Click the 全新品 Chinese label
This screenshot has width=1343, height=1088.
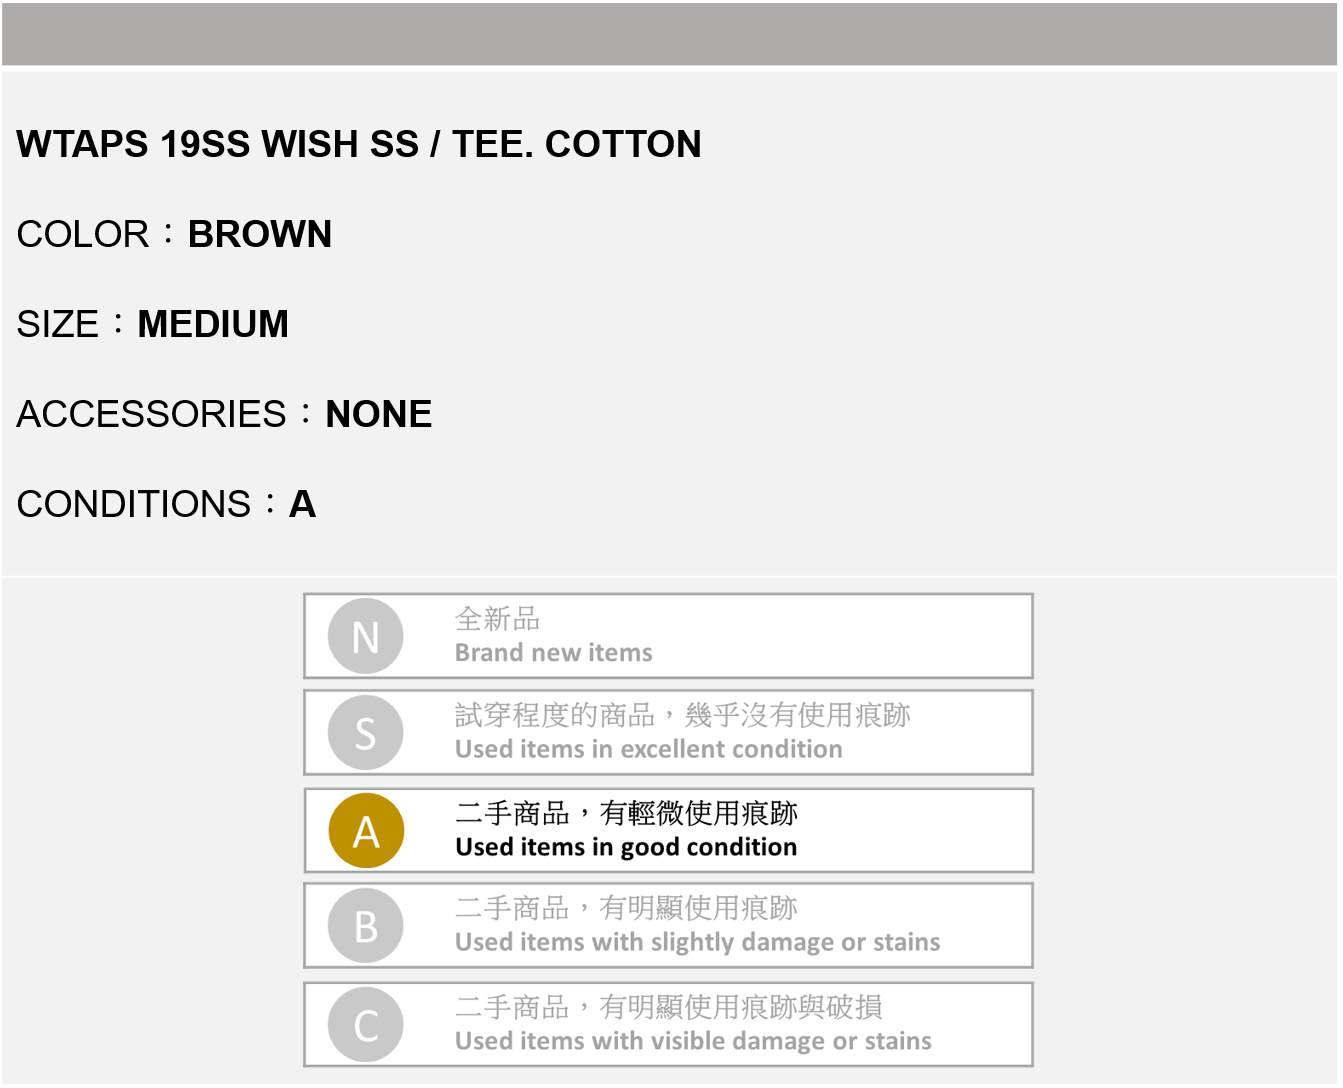click(498, 619)
